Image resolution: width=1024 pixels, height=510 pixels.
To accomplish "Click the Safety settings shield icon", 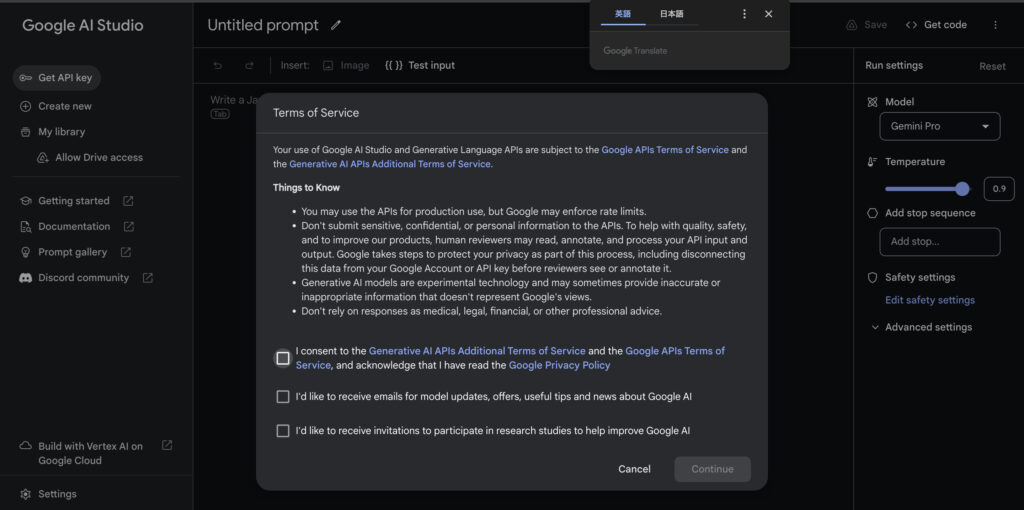I will point(872,278).
